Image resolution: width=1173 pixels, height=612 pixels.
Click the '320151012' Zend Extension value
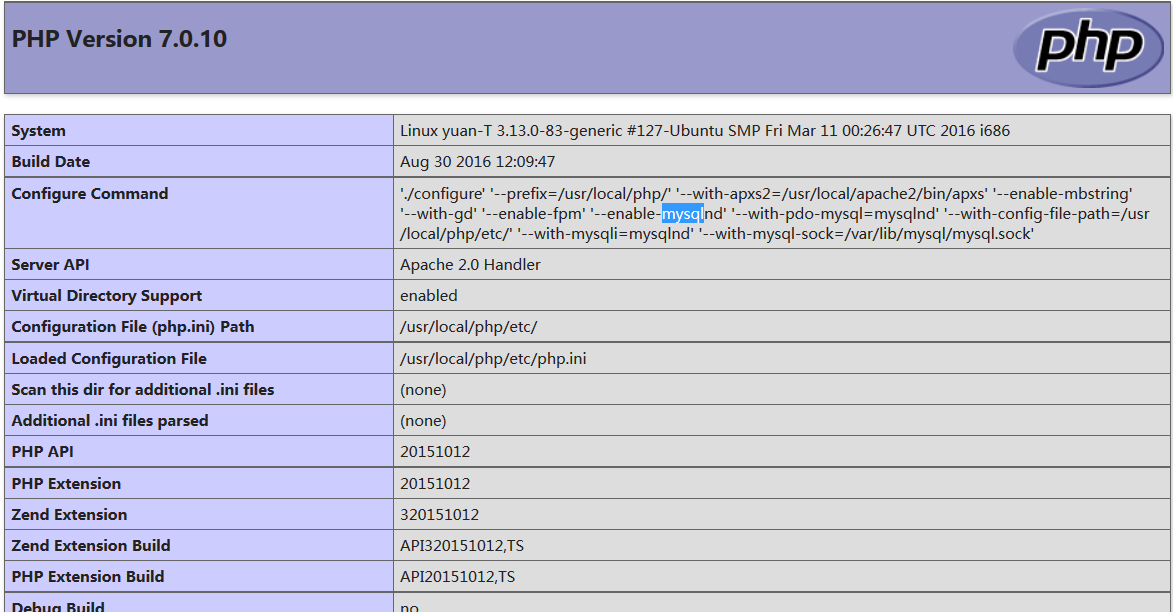point(439,515)
